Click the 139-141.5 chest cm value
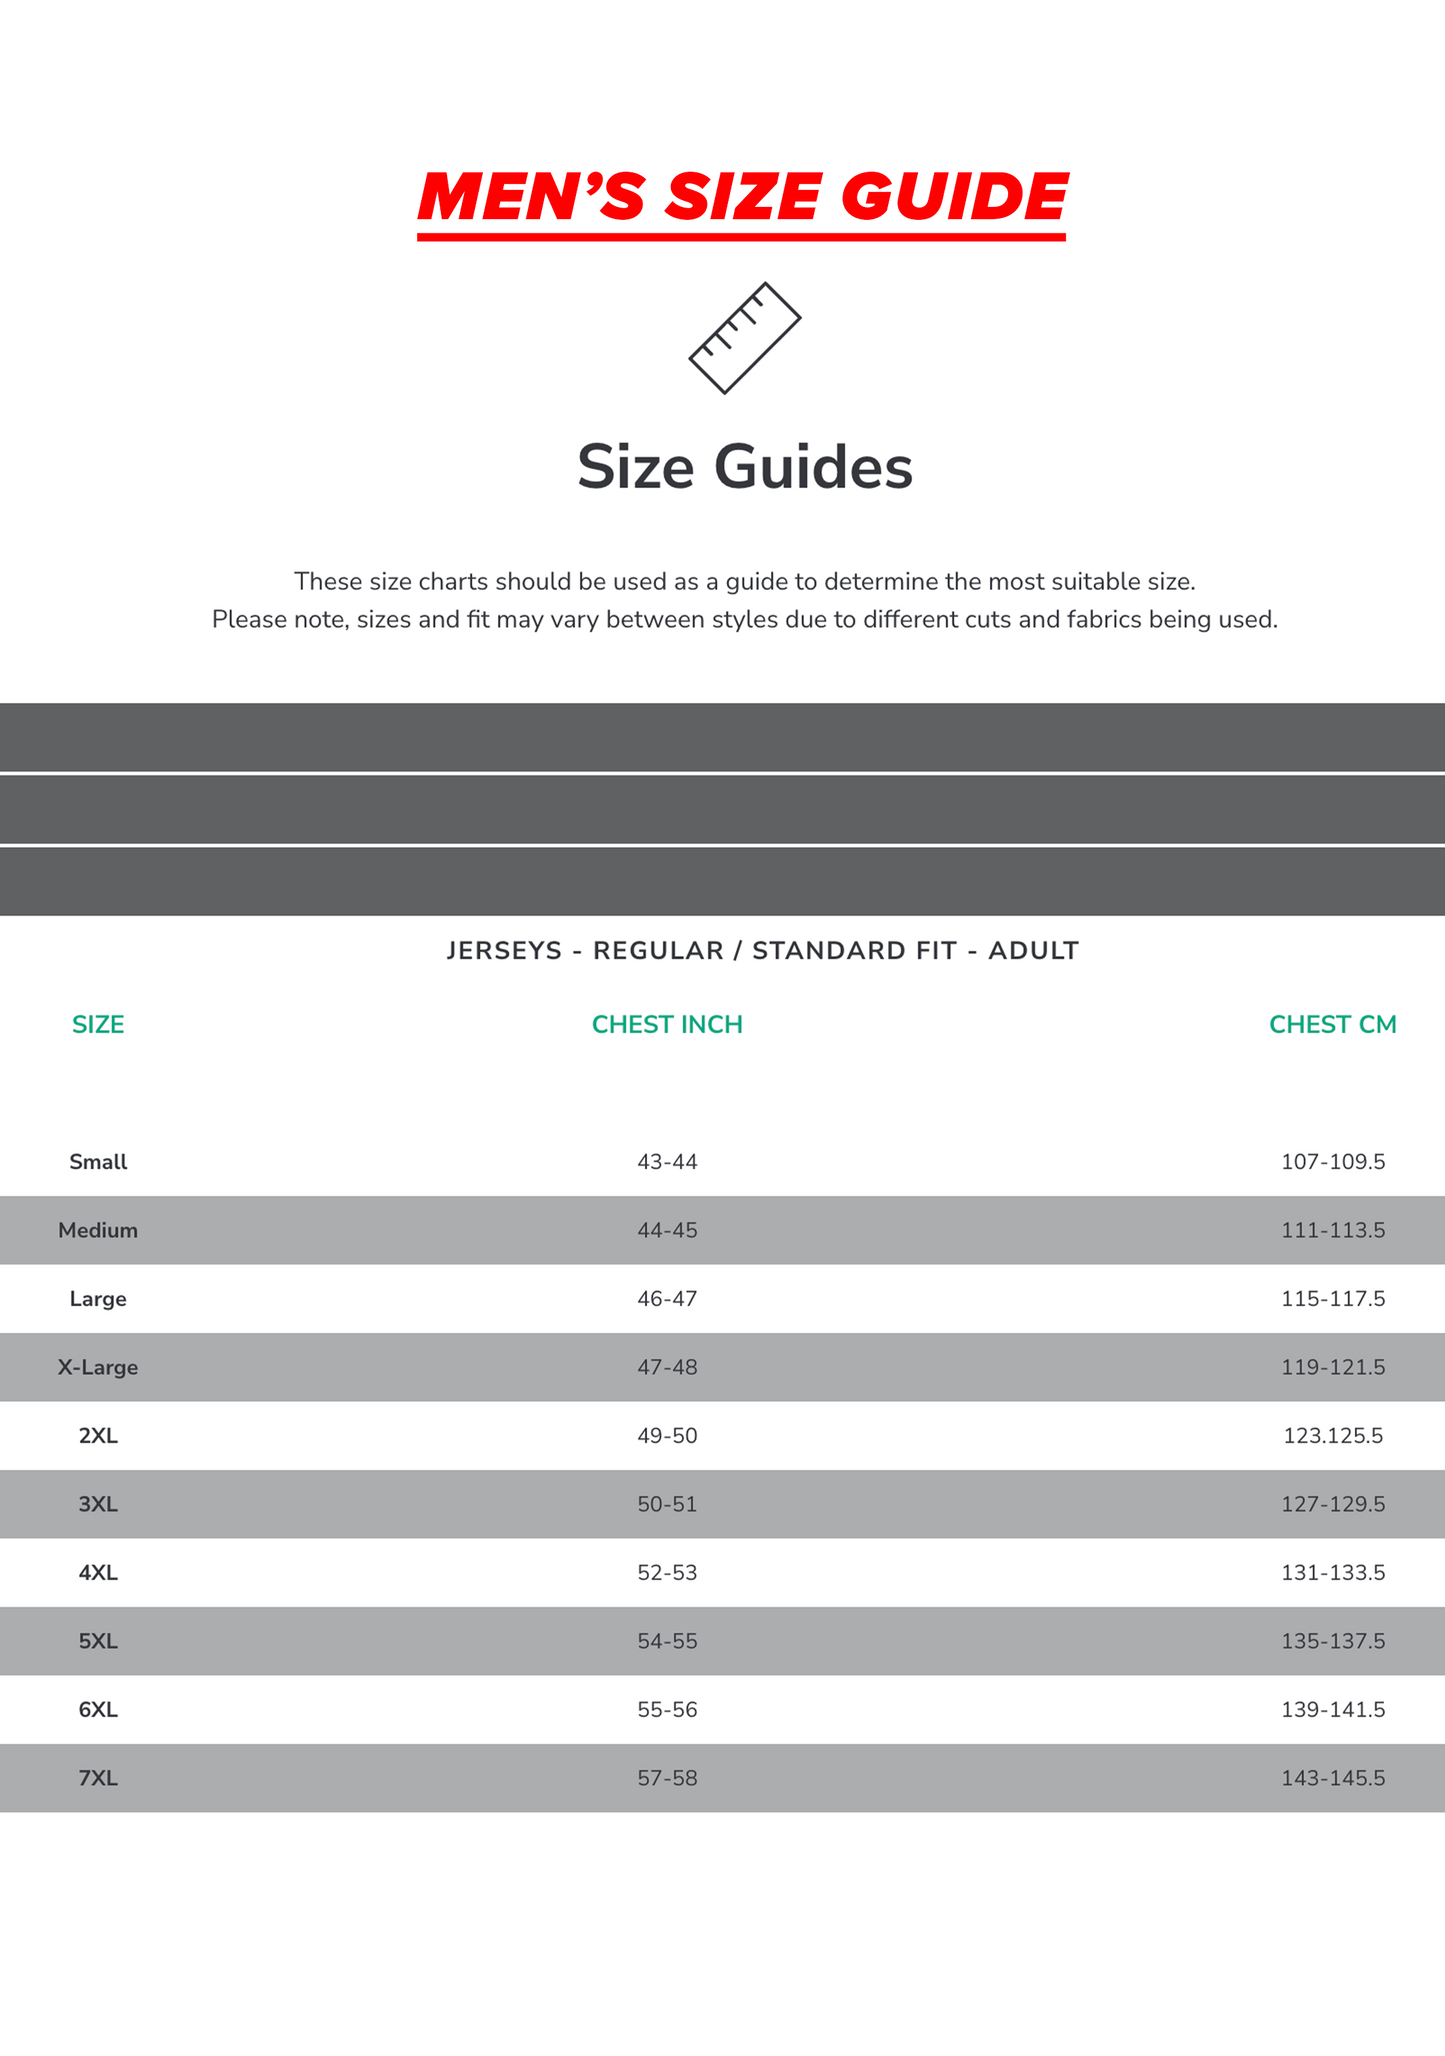1445x2056 pixels. (1333, 1710)
